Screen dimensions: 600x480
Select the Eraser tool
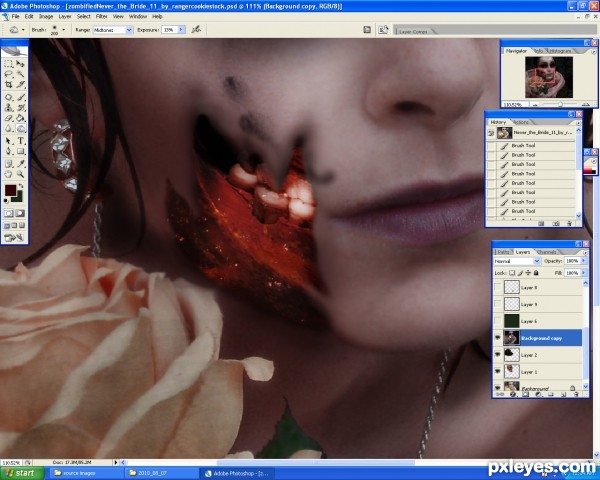8,118
